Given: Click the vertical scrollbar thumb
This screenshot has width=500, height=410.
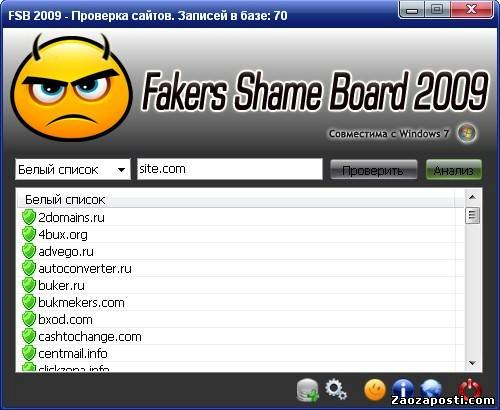Looking at the screenshot, I should (472, 215).
